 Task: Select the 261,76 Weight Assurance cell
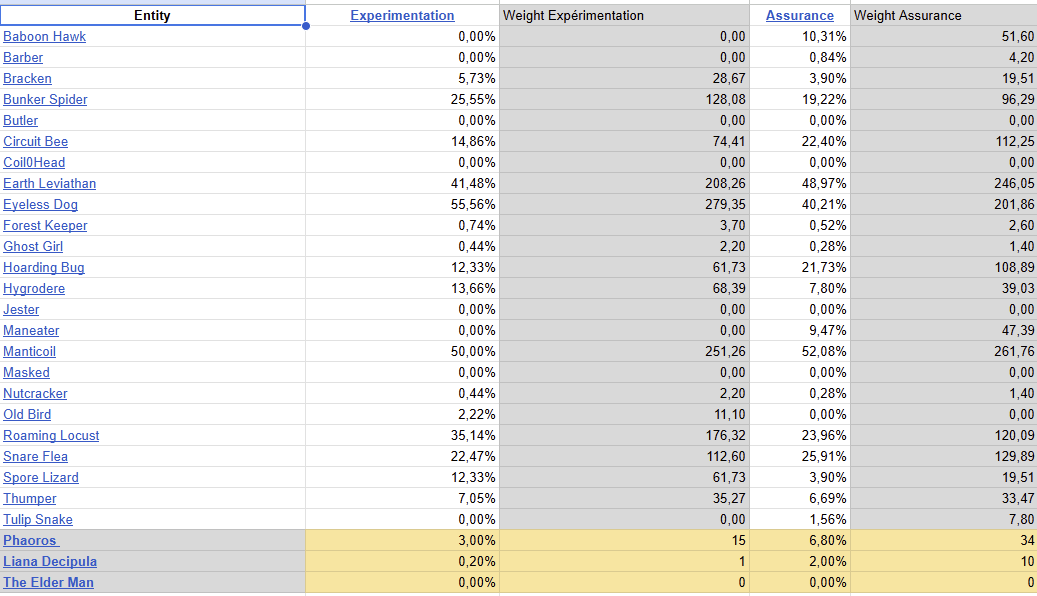[x=944, y=351]
